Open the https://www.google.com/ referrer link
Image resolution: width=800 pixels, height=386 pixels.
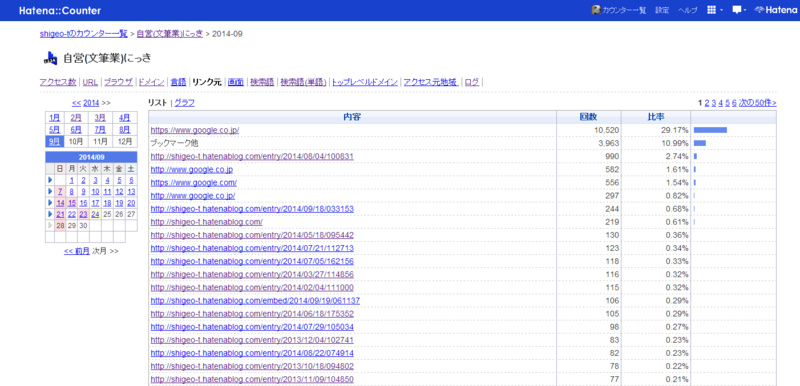click(x=193, y=183)
